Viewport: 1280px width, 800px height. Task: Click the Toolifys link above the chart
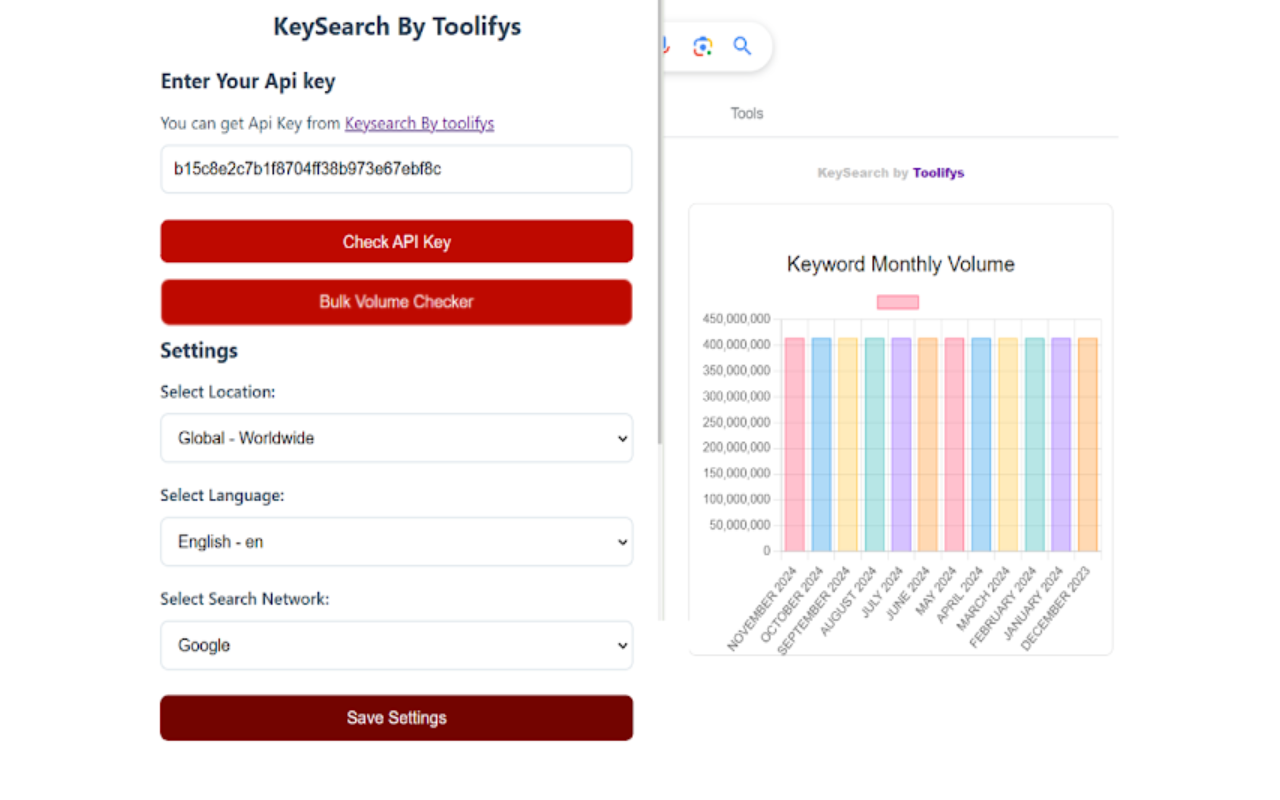click(x=938, y=173)
